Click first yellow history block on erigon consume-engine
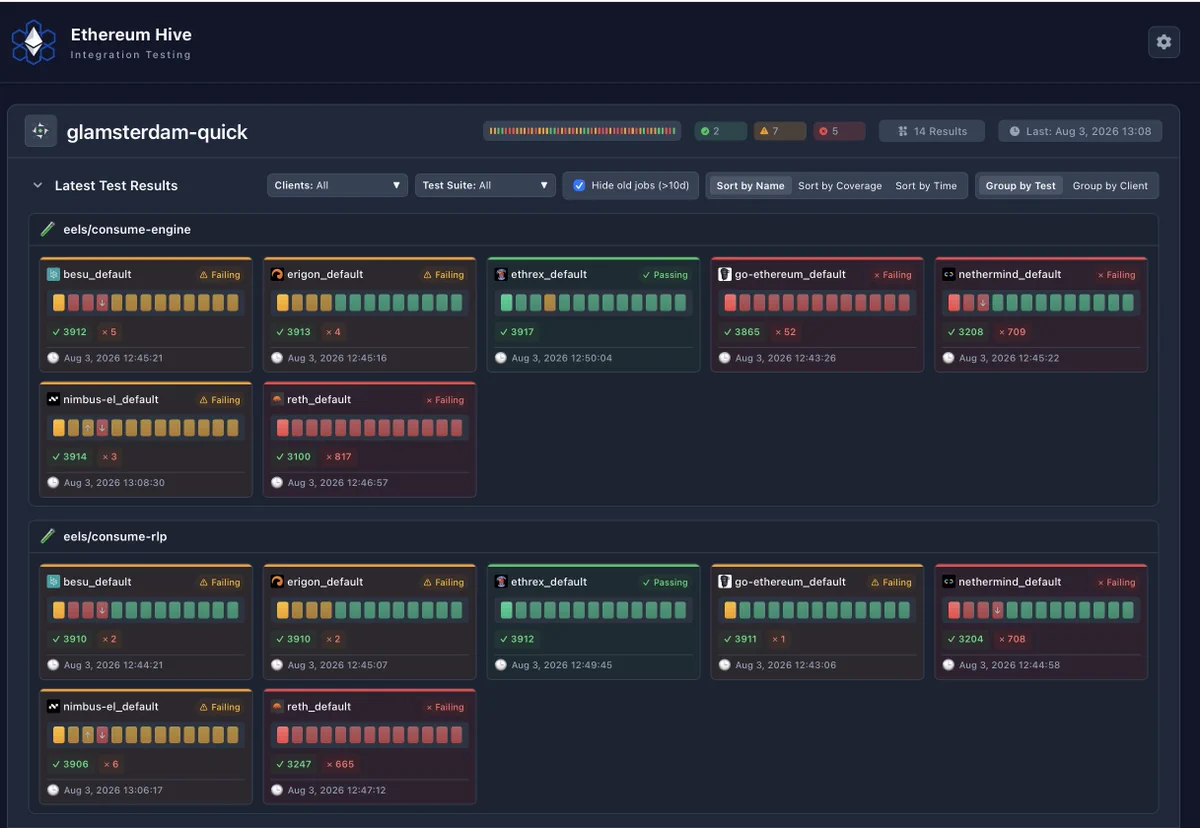 point(283,302)
